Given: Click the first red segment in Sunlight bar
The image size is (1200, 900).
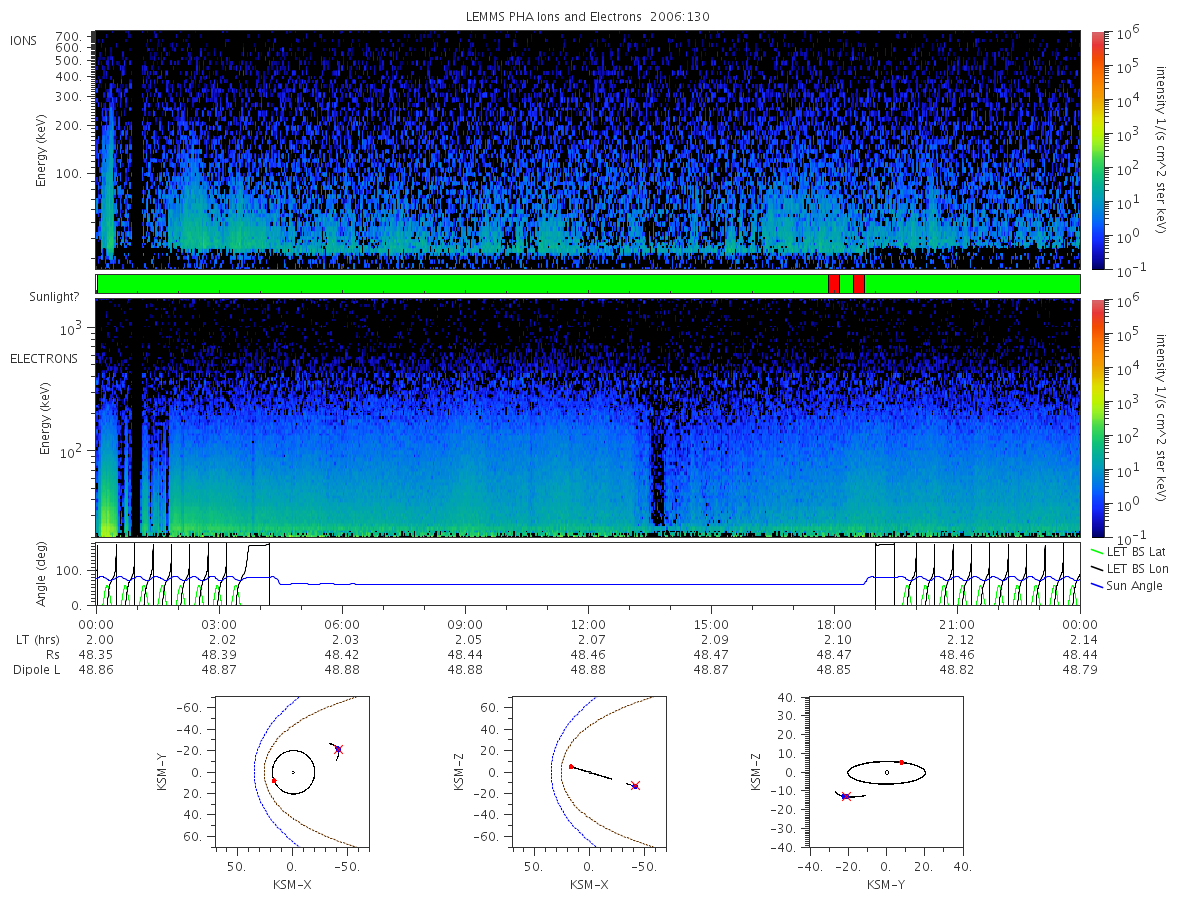Looking at the screenshot, I should 834,284.
